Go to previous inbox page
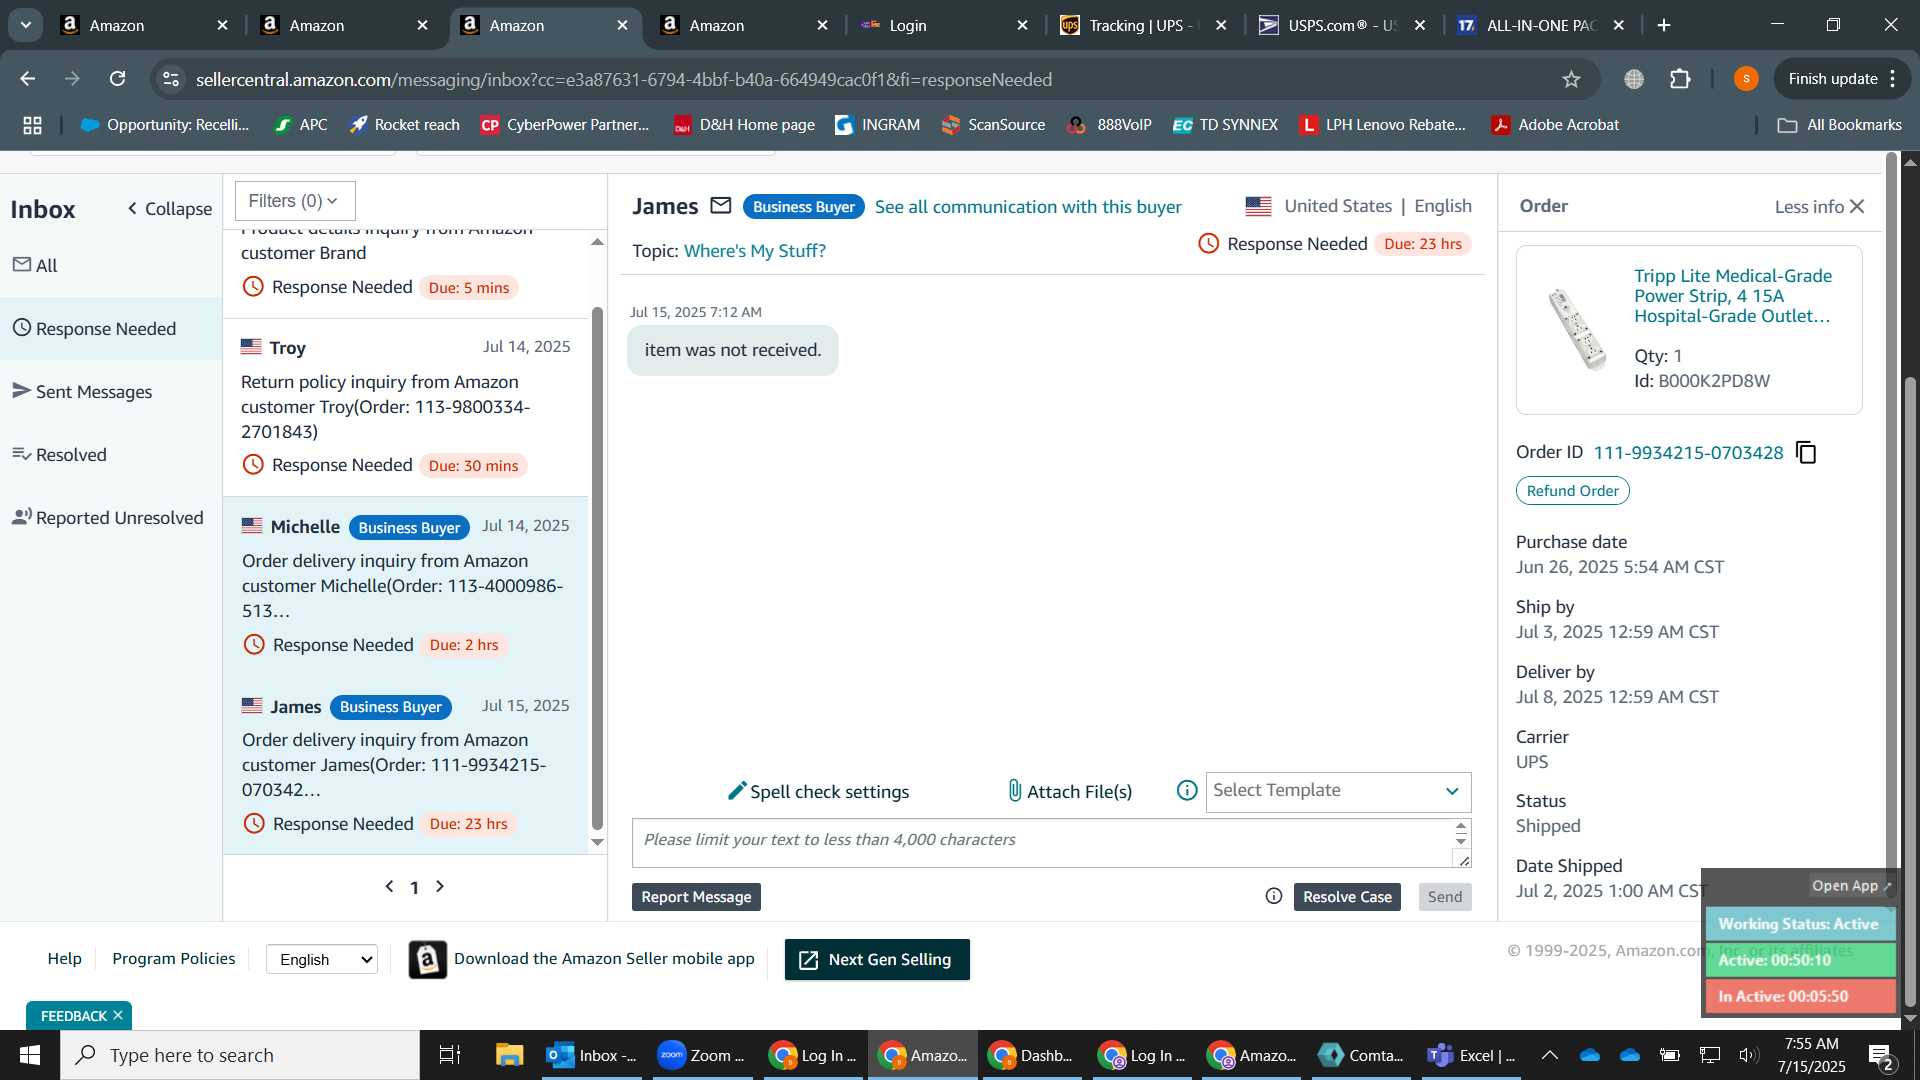Image resolution: width=1920 pixels, height=1080 pixels. click(x=389, y=886)
